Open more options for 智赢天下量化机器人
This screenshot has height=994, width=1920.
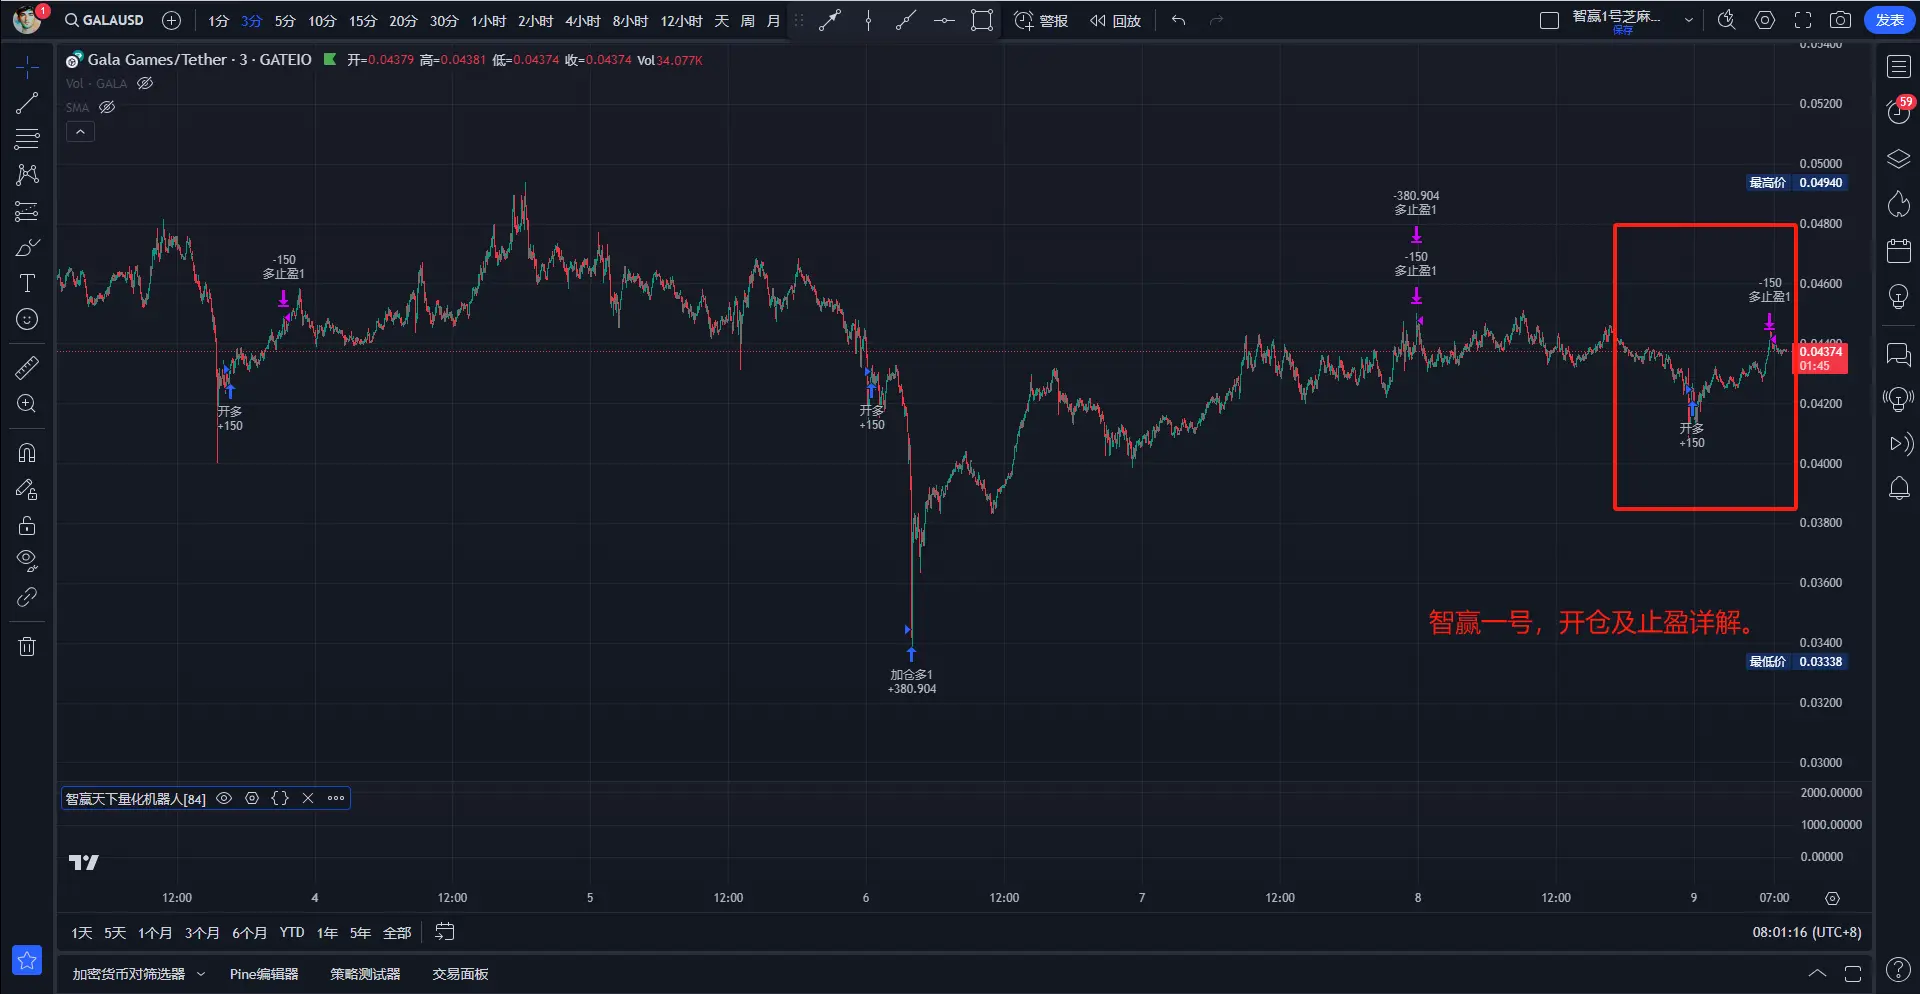pyautogui.click(x=336, y=798)
